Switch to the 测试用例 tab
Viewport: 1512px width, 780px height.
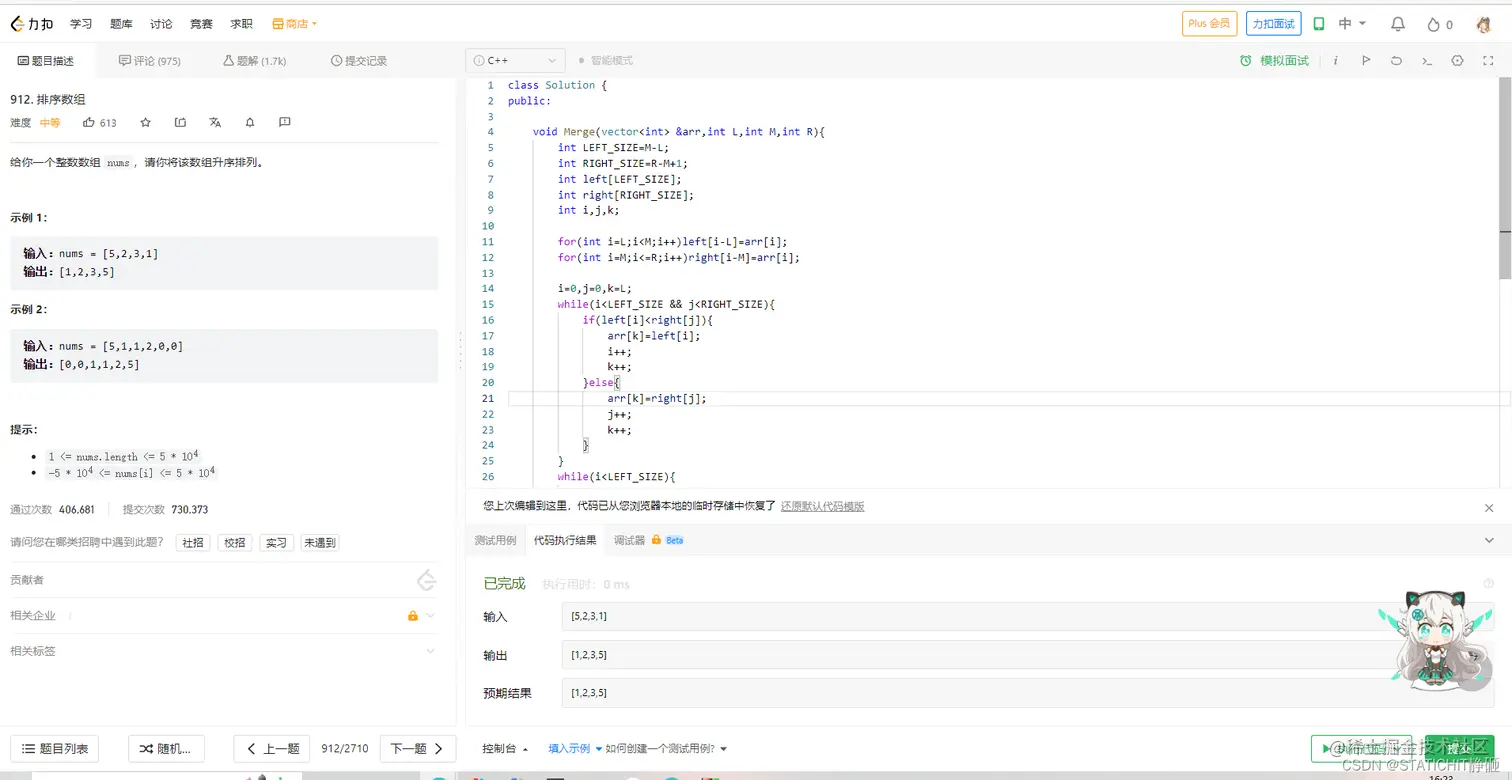pyautogui.click(x=495, y=540)
